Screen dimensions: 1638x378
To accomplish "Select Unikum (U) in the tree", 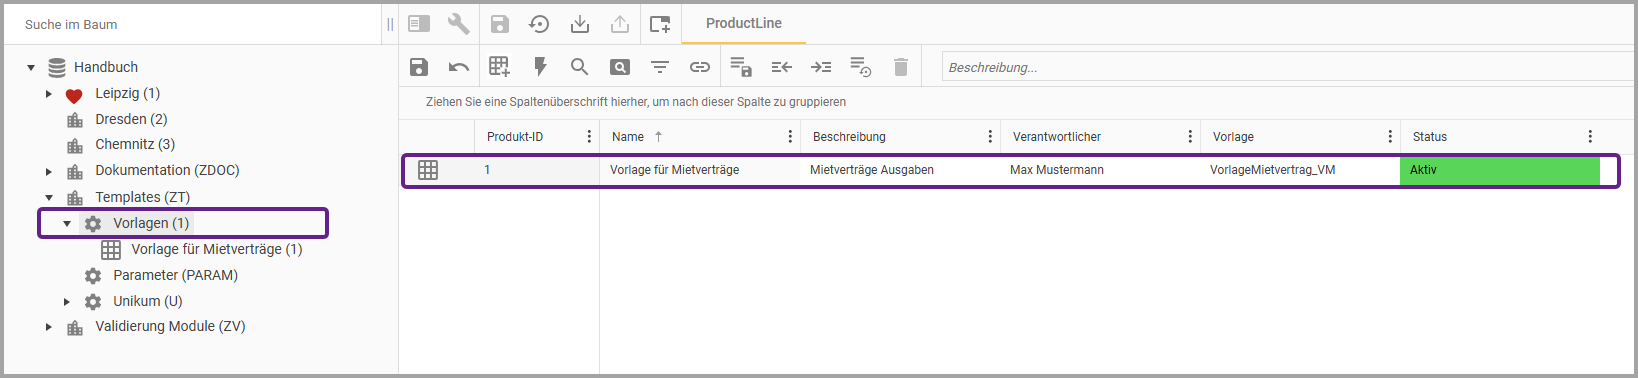I will click(x=147, y=301).
